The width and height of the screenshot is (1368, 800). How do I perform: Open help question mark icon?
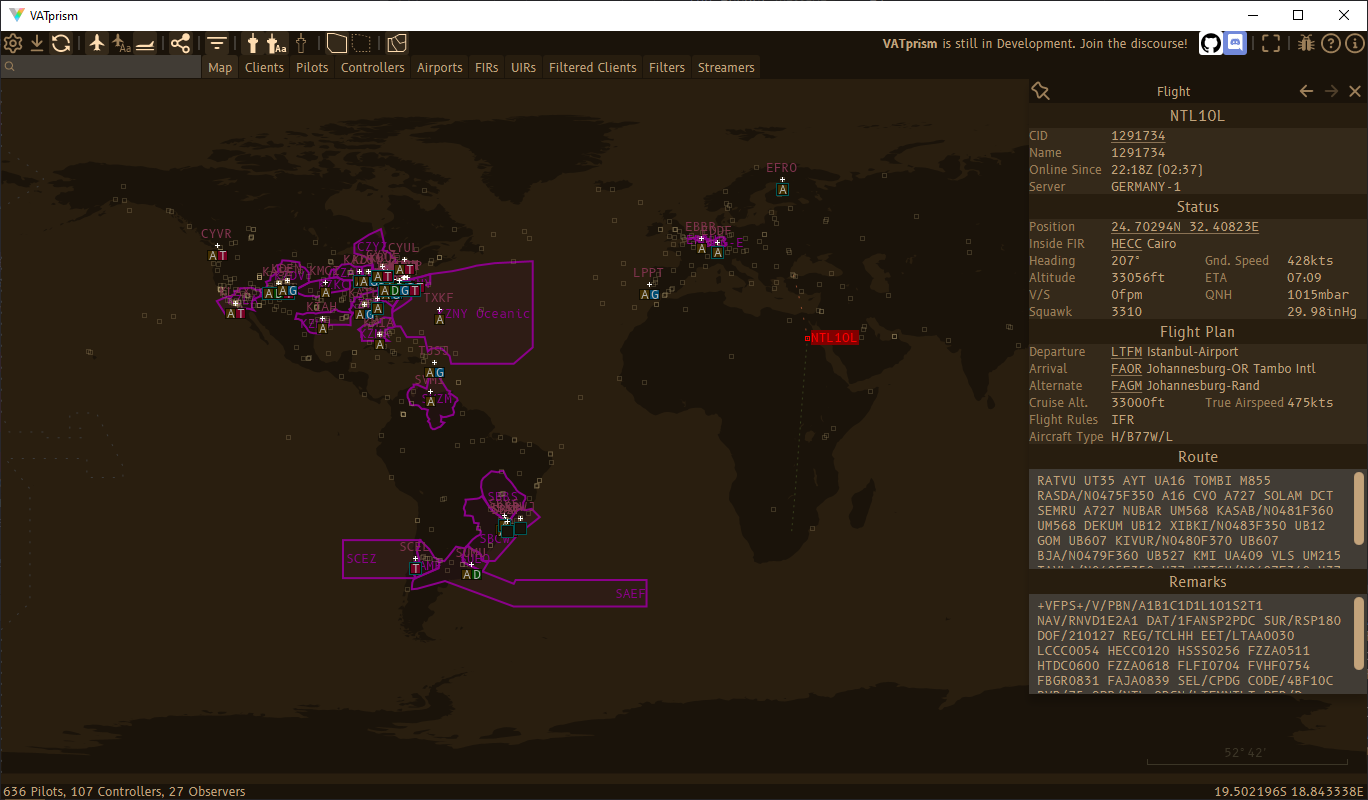1330,43
